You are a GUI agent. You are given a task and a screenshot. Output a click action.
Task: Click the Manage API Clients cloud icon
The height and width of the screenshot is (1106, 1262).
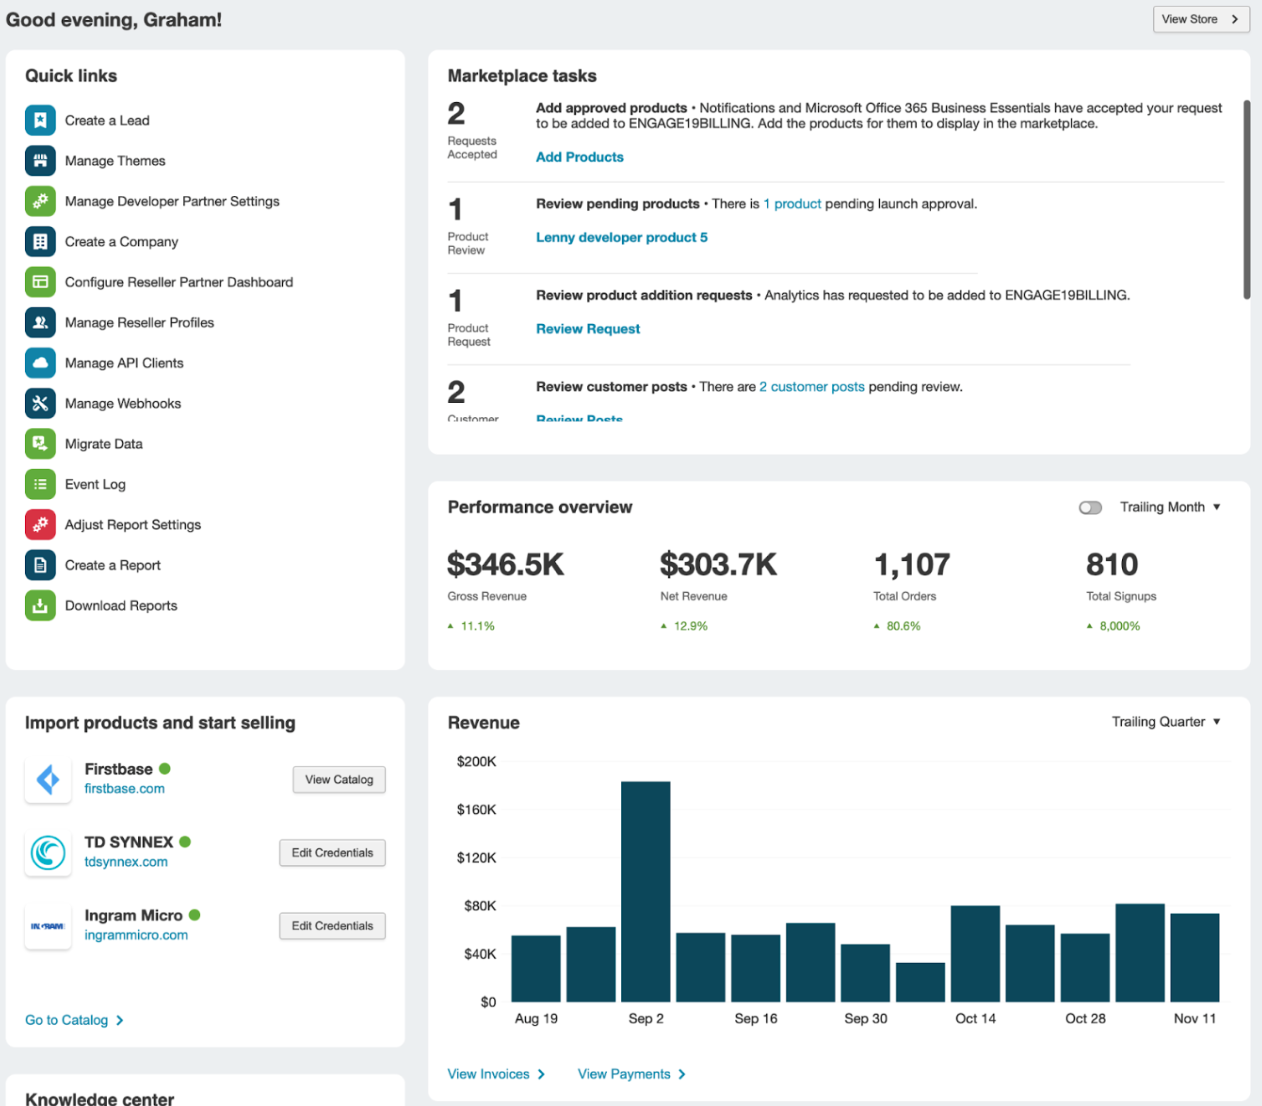[x=40, y=363]
